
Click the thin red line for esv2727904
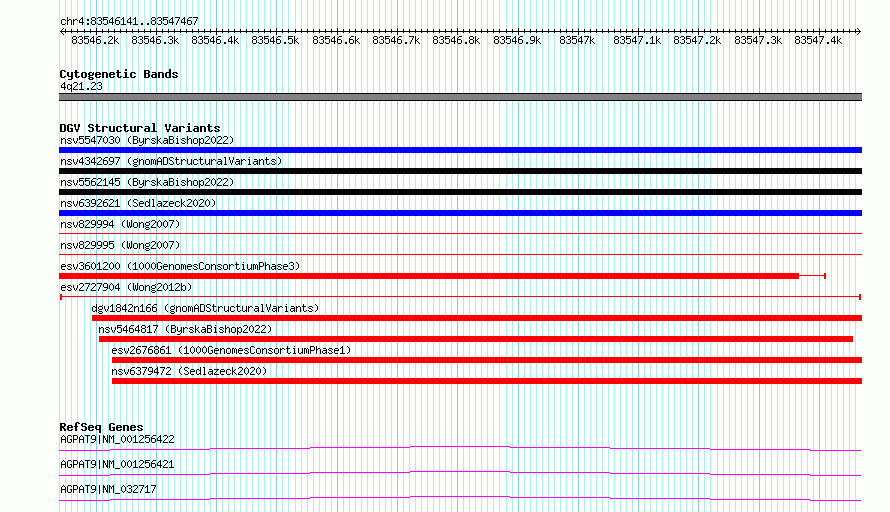(x=460, y=297)
